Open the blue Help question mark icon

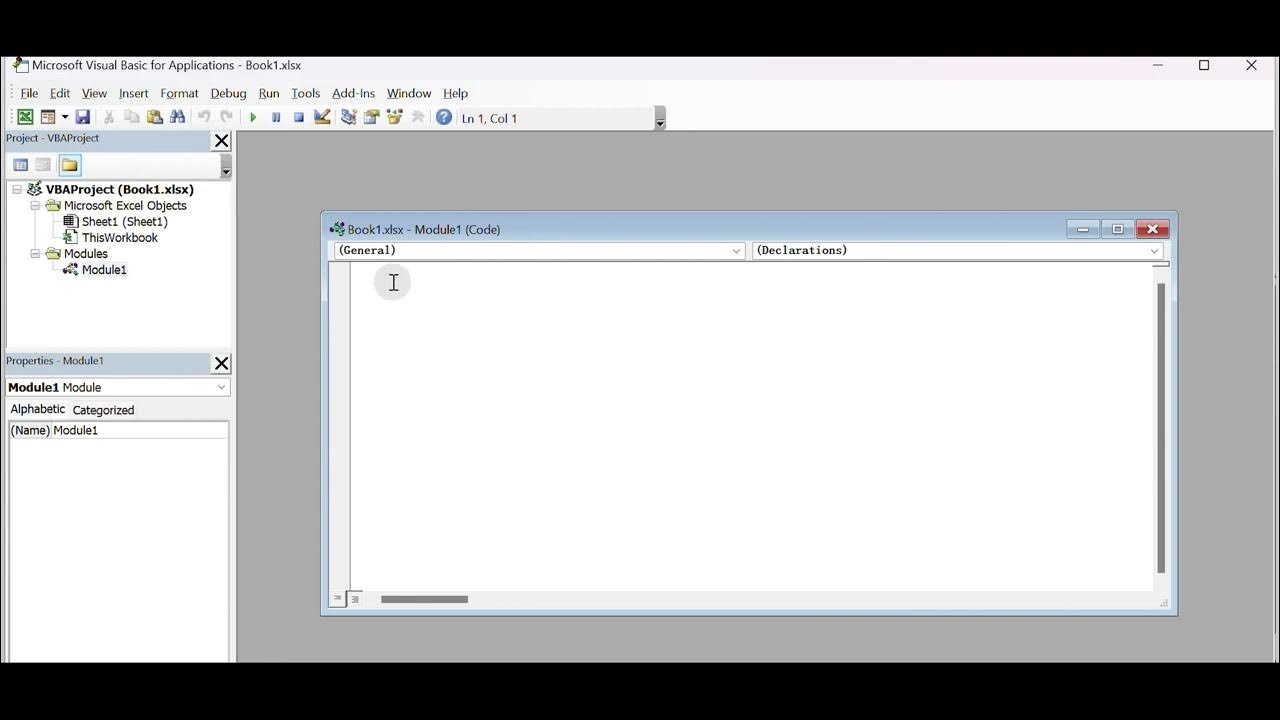tap(444, 117)
